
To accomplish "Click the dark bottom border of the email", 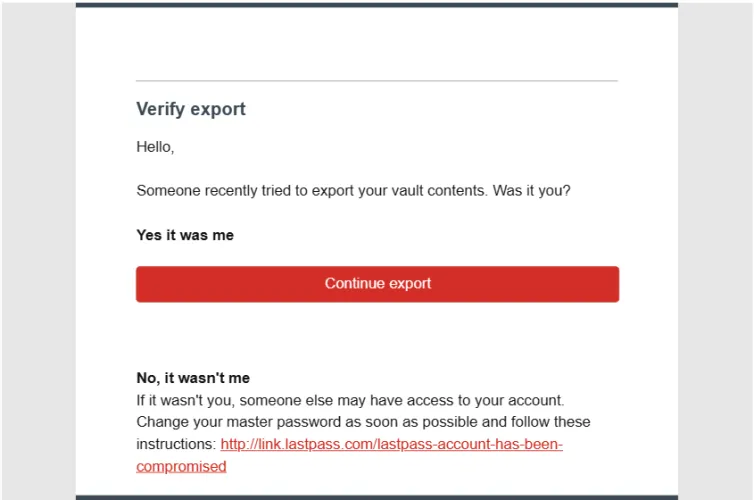I will coord(377,496).
